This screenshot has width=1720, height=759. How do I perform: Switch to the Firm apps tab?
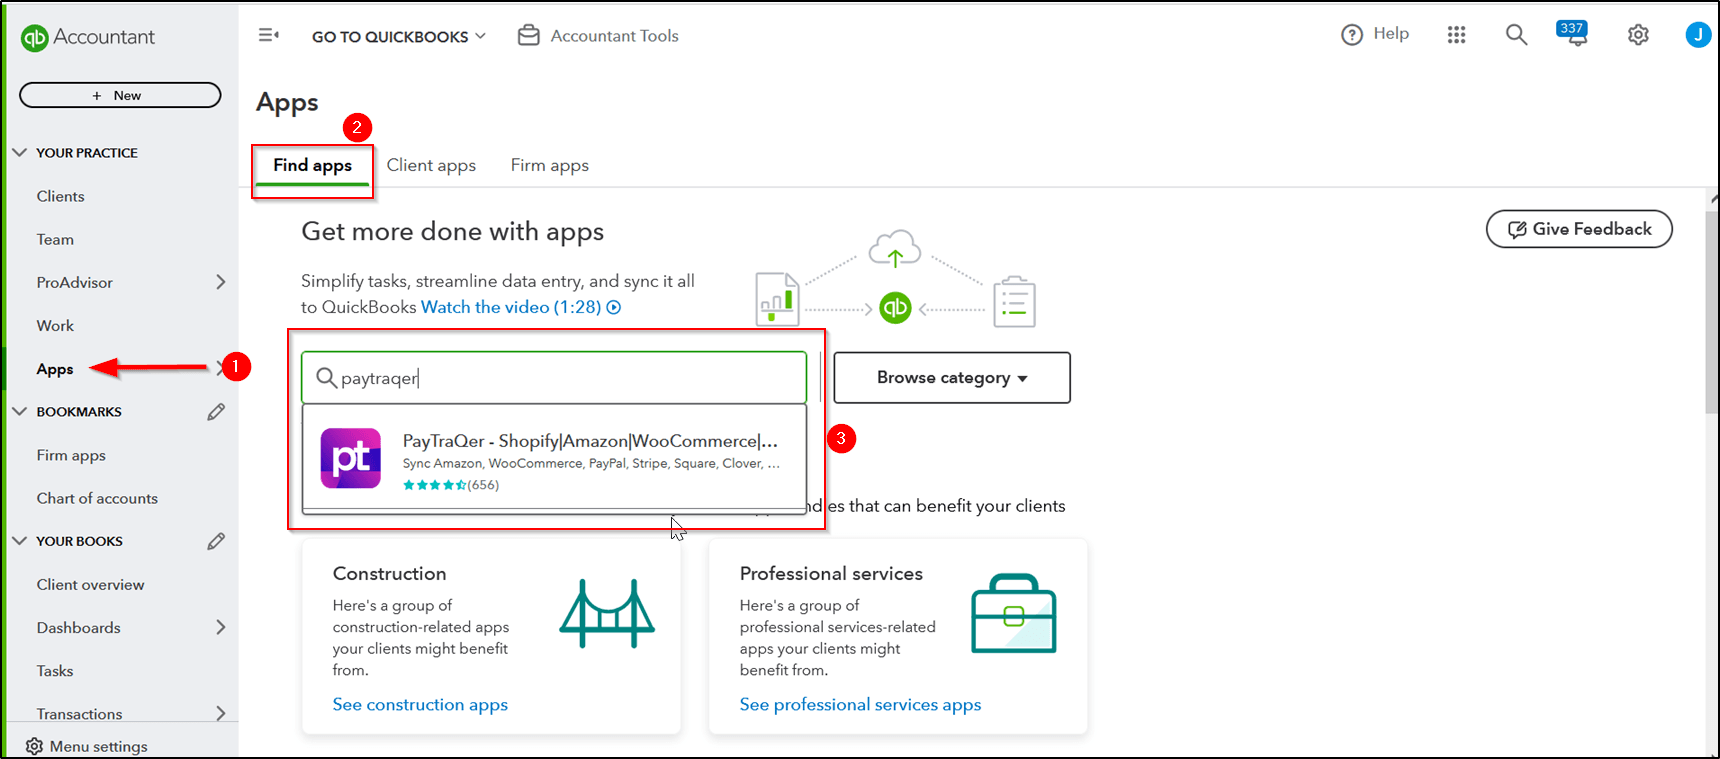click(x=550, y=166)
